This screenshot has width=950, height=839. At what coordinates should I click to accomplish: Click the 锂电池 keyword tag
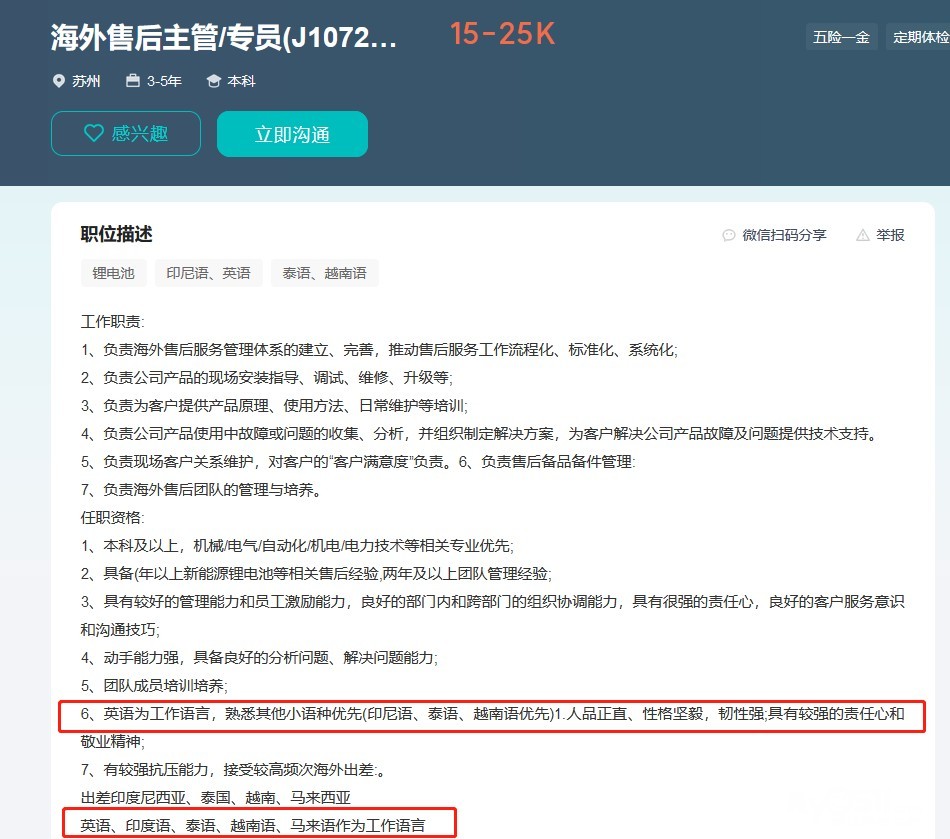coord(113,273)
